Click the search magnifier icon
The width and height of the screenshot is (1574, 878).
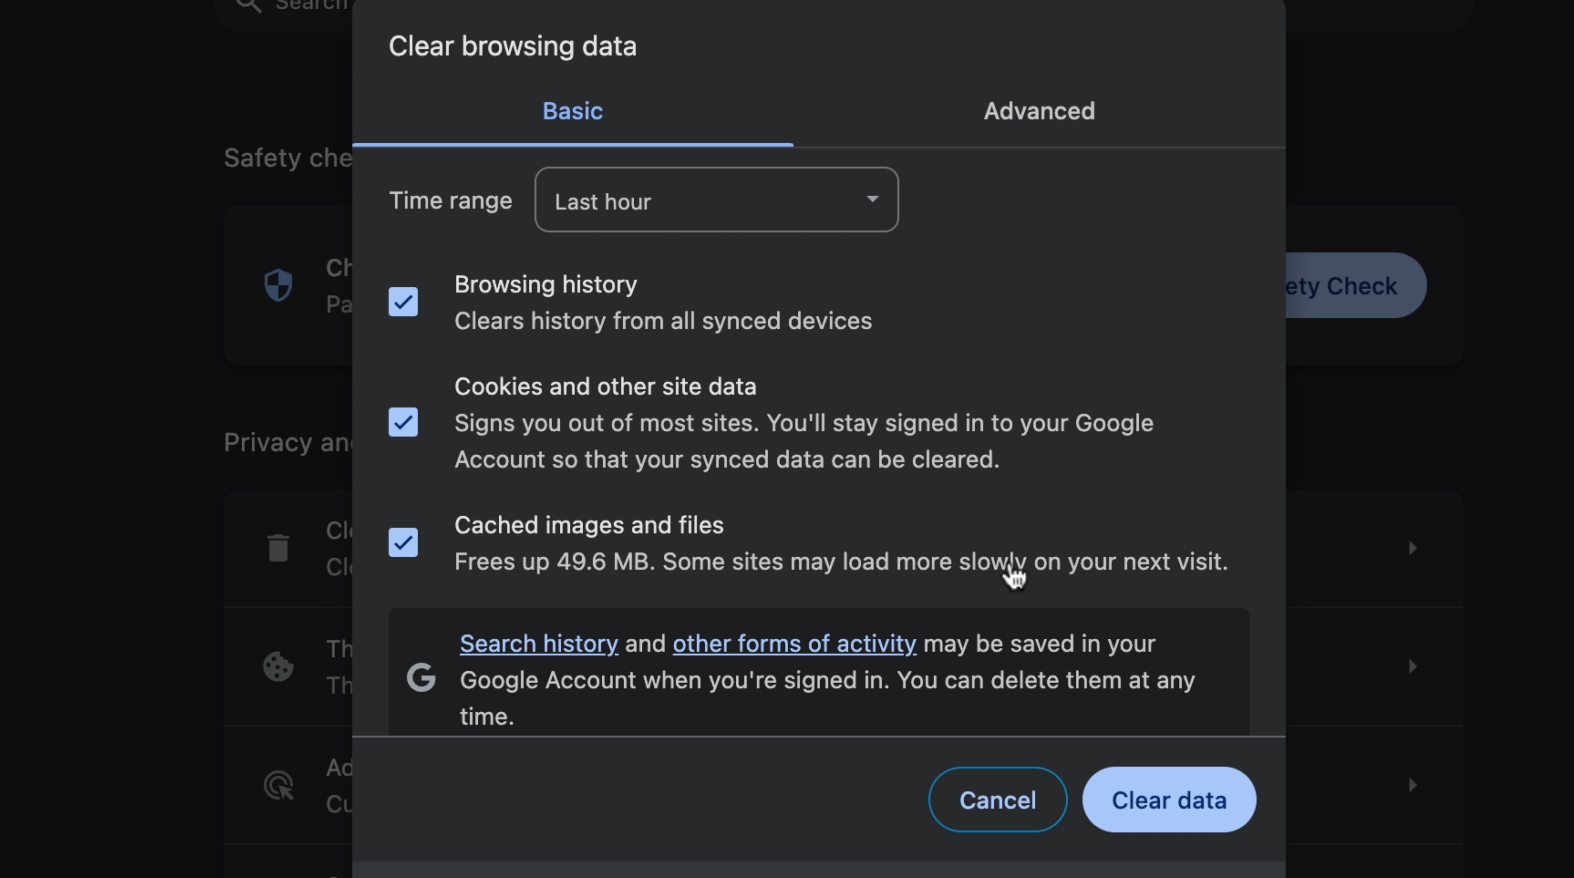247,6
